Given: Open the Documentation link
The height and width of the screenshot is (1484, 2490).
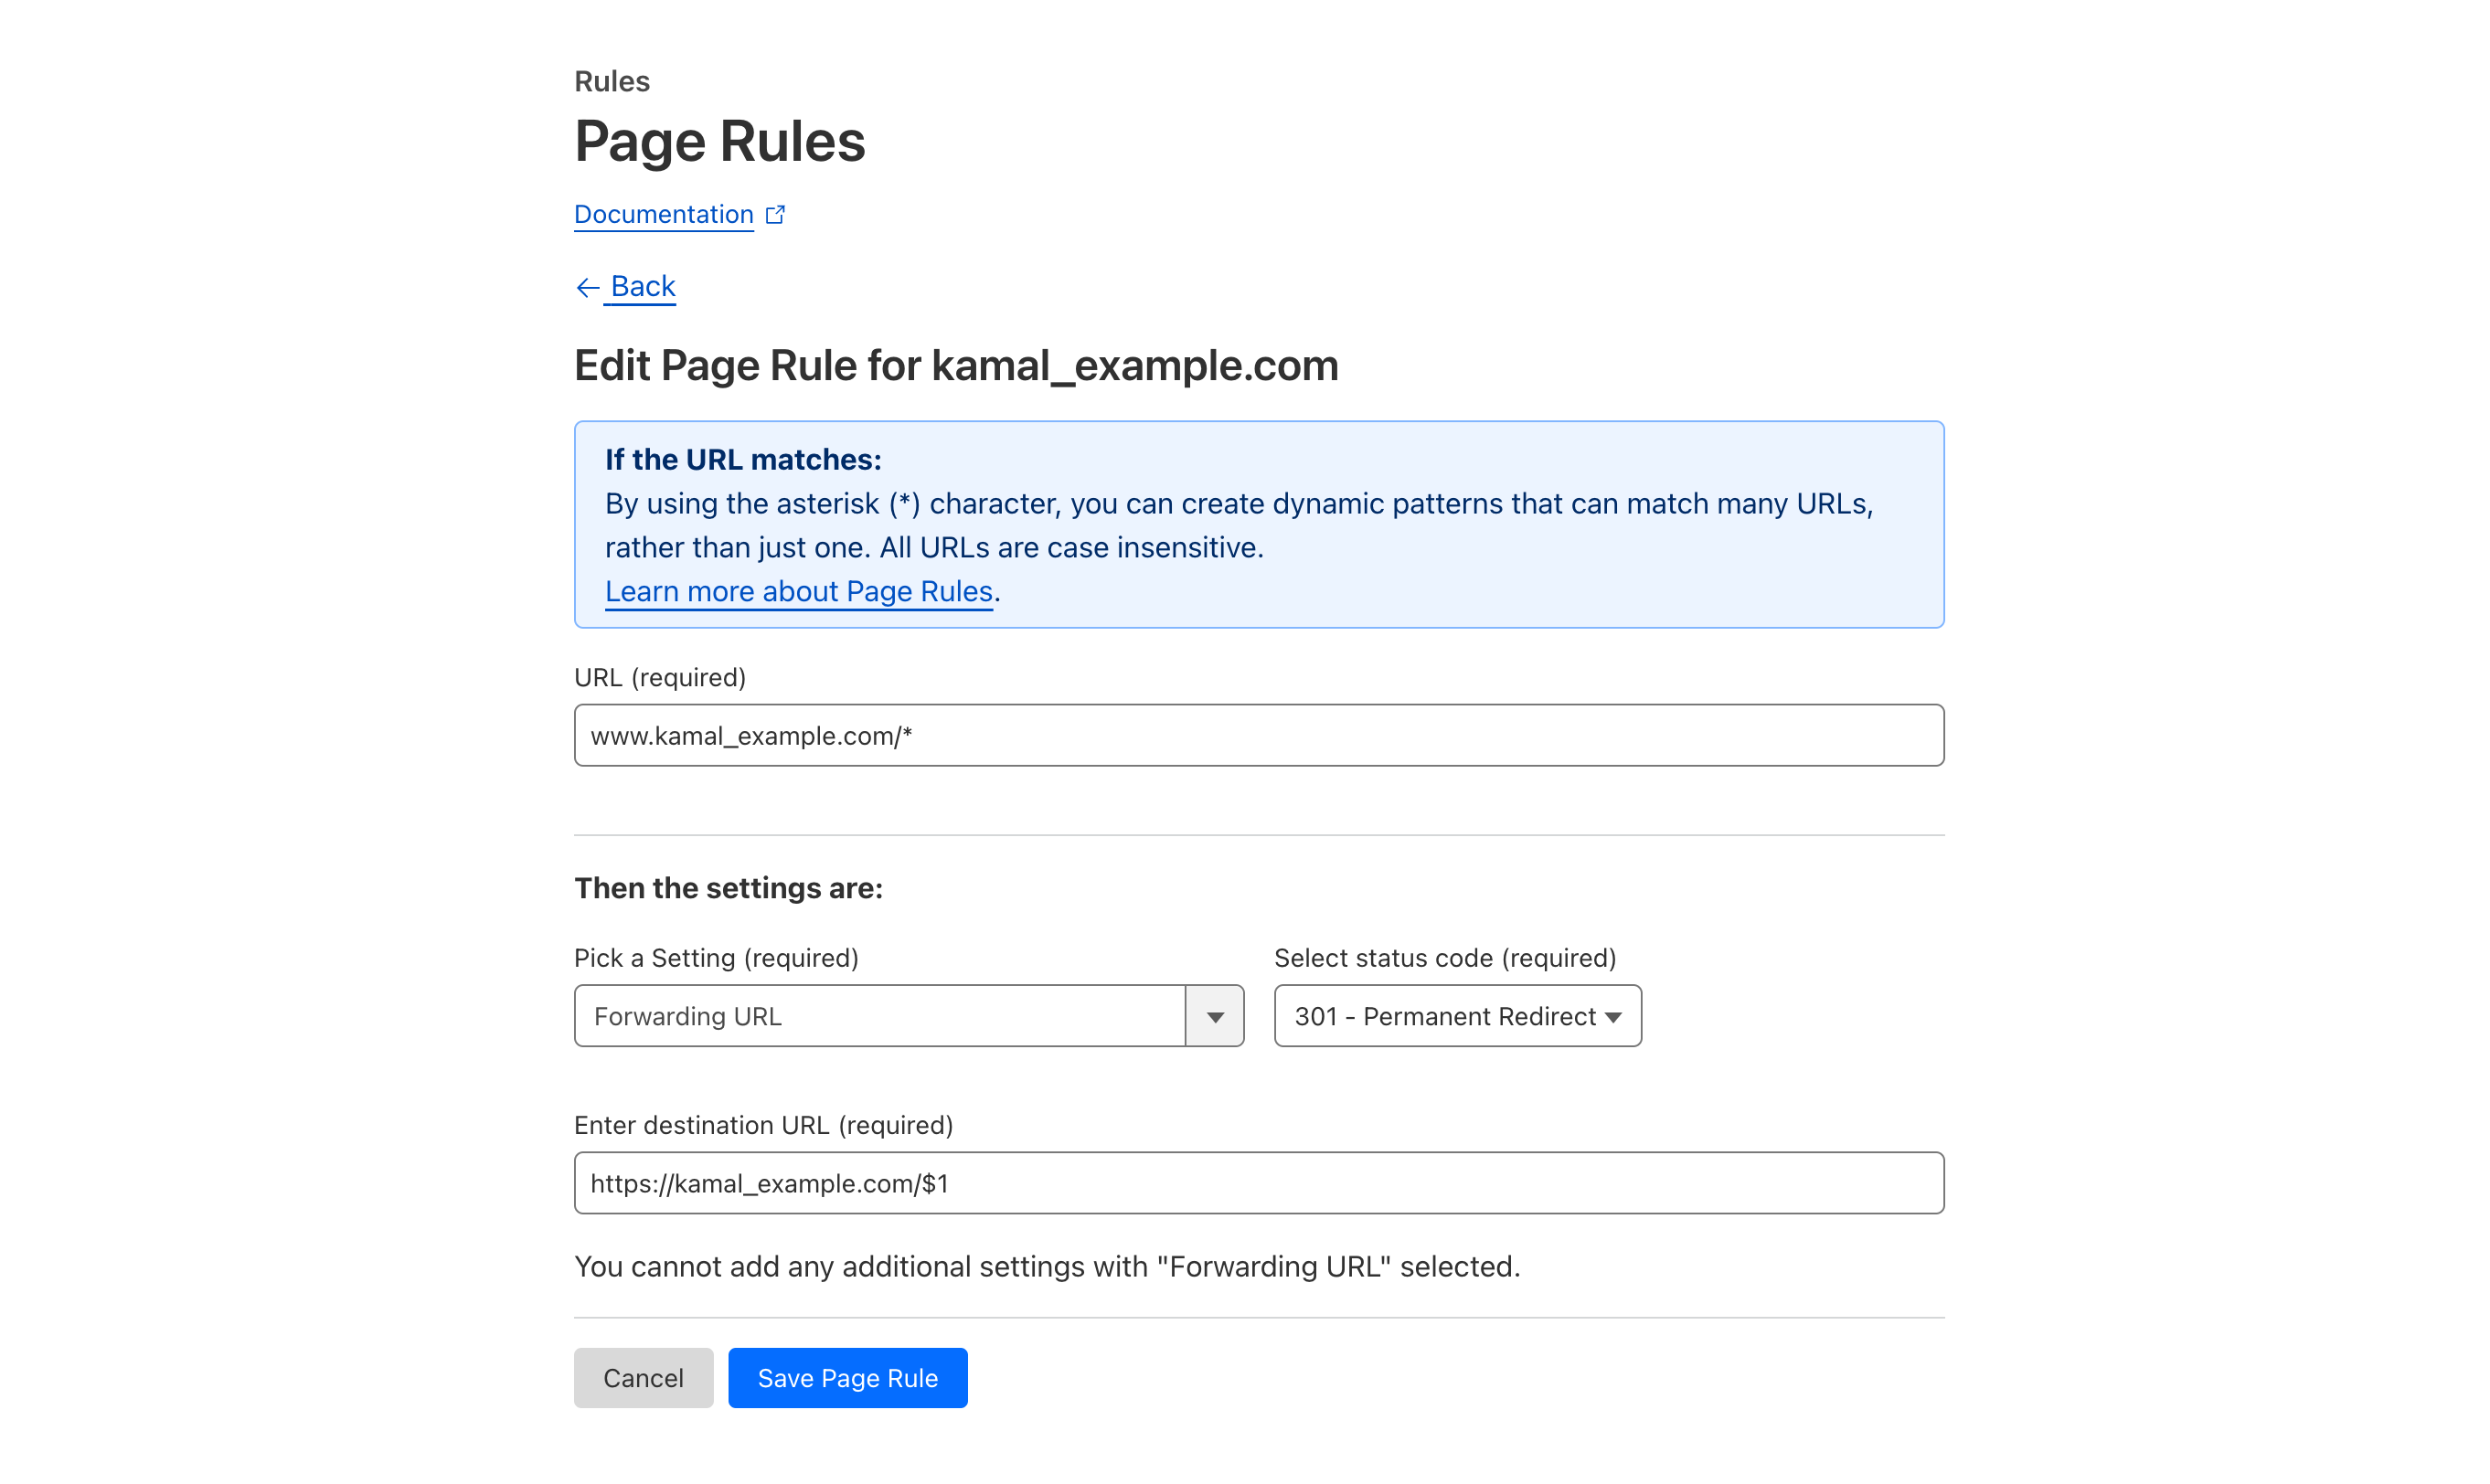Looking at the screenshot, I should pyautogui.click(x=663, y=214).
